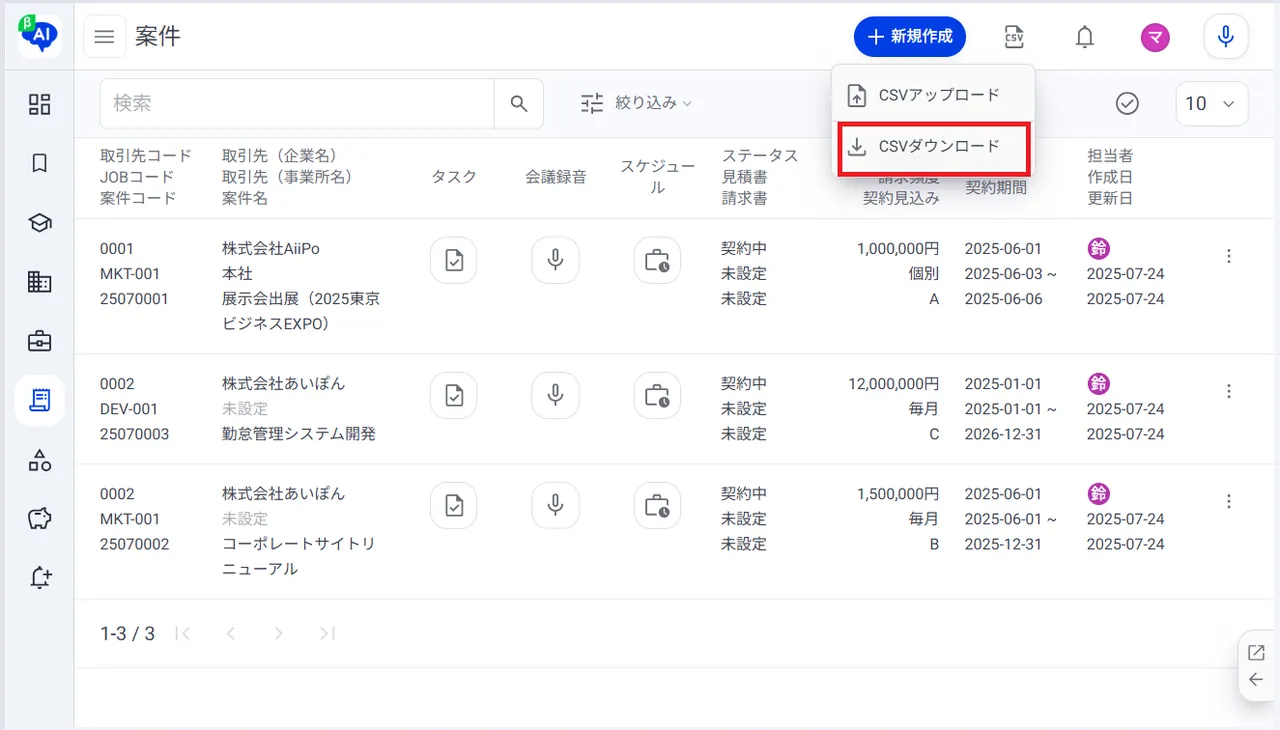Open the bookmark icon in sidebar
This screenshot has height=730, width=1280.
(40, 163)
